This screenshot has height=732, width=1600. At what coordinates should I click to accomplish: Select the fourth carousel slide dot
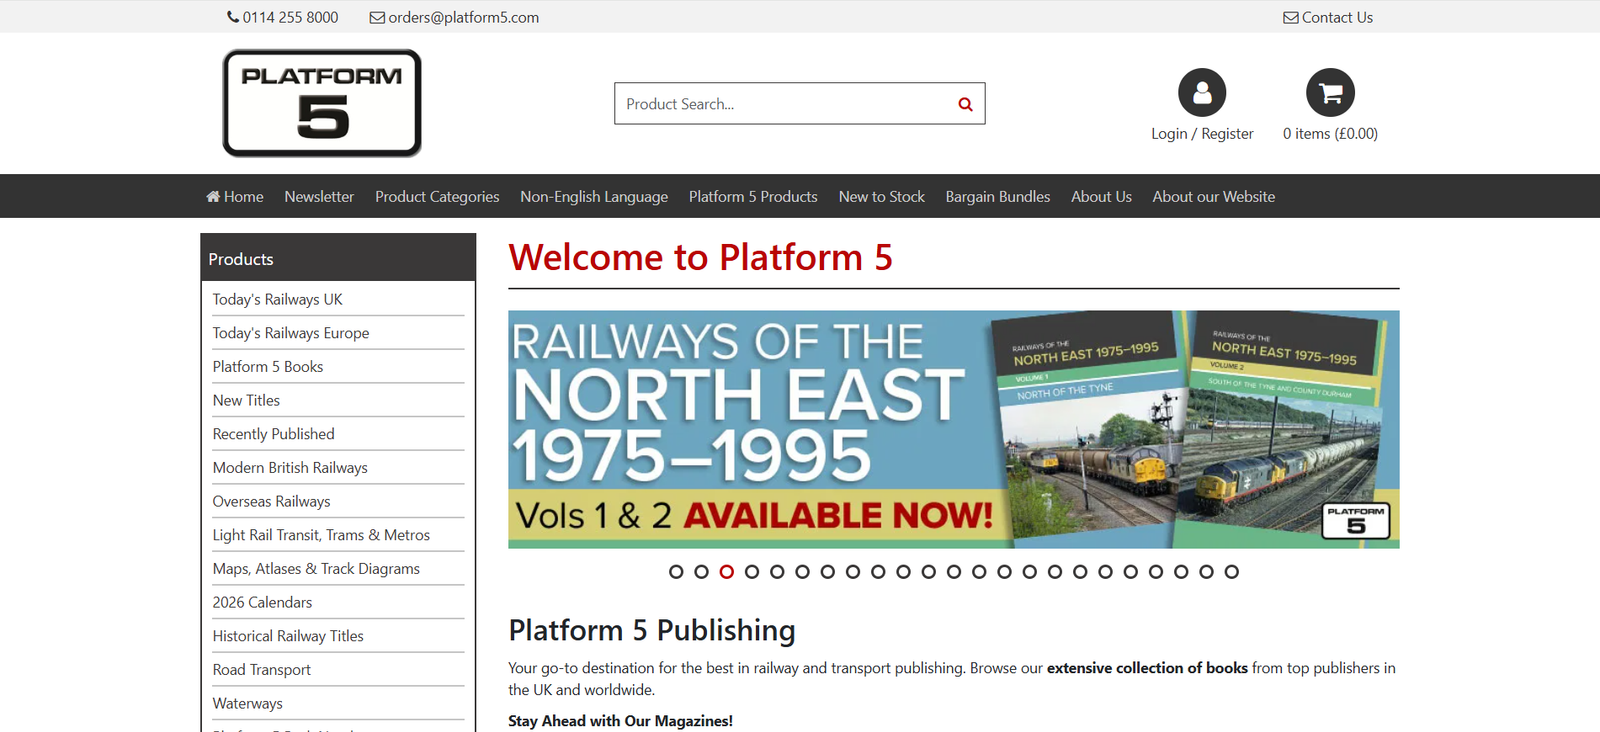pyautogui.click(x=752, y=572)
